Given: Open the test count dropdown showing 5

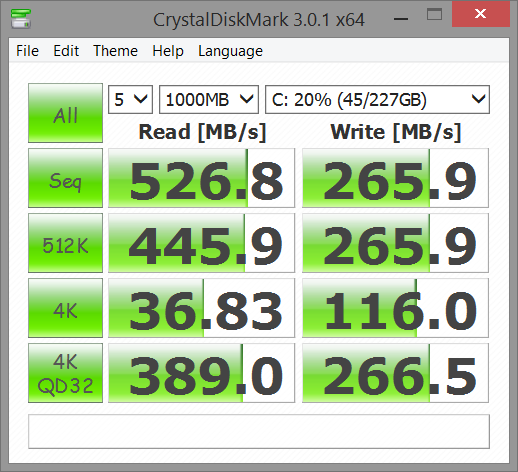Looking at the screenshot, I should tap(130, 99).
